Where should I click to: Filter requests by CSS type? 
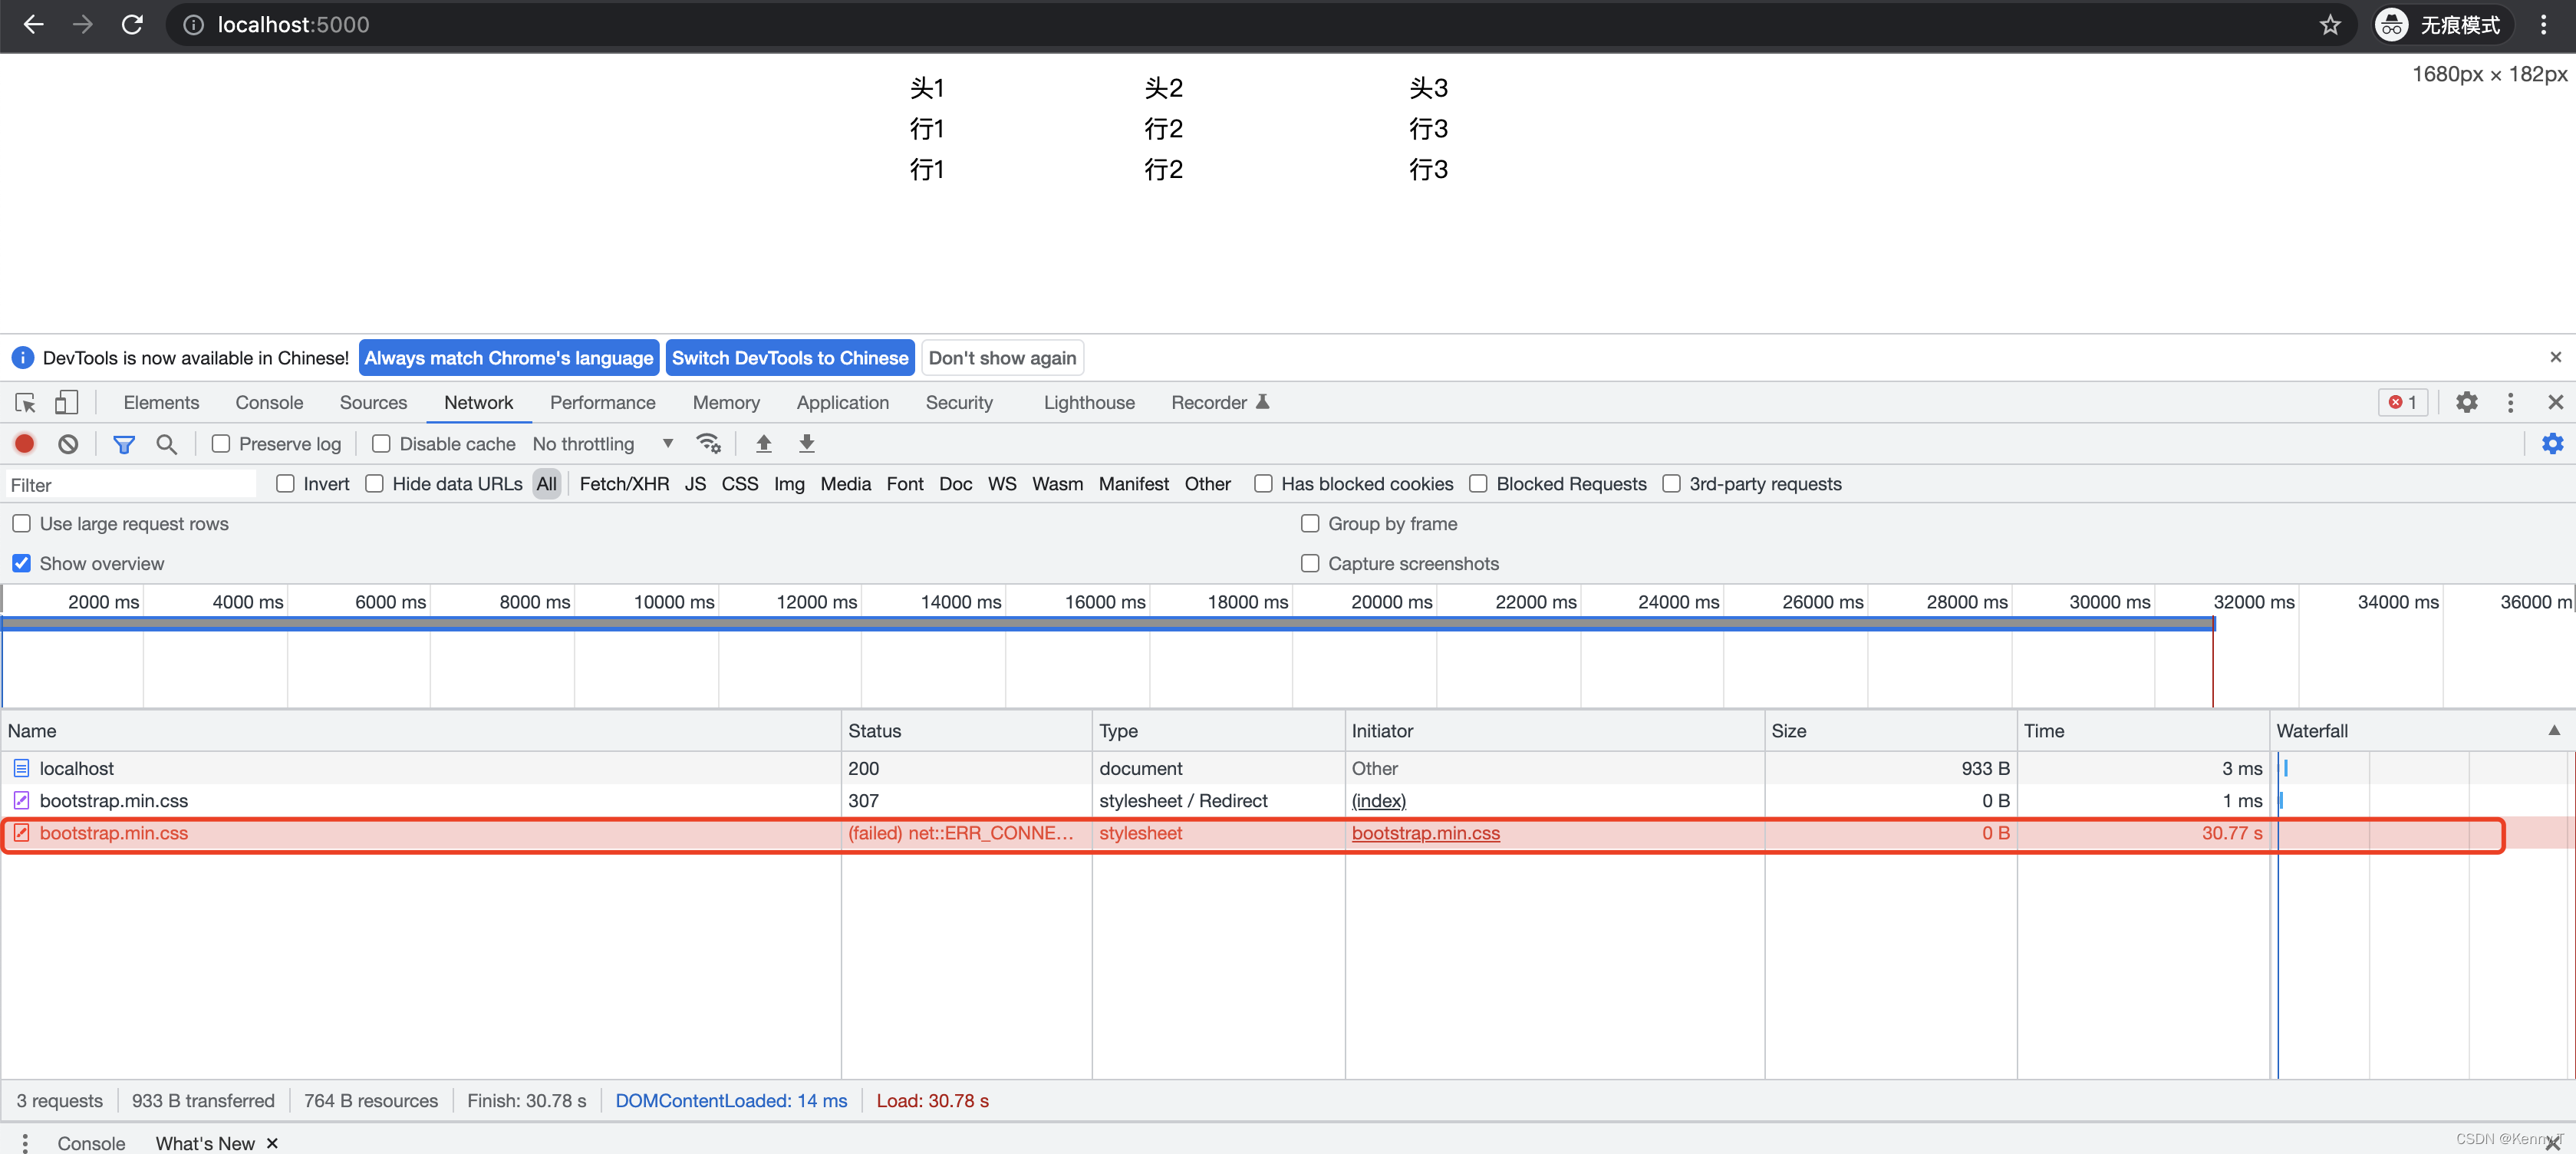pos(739,484)
